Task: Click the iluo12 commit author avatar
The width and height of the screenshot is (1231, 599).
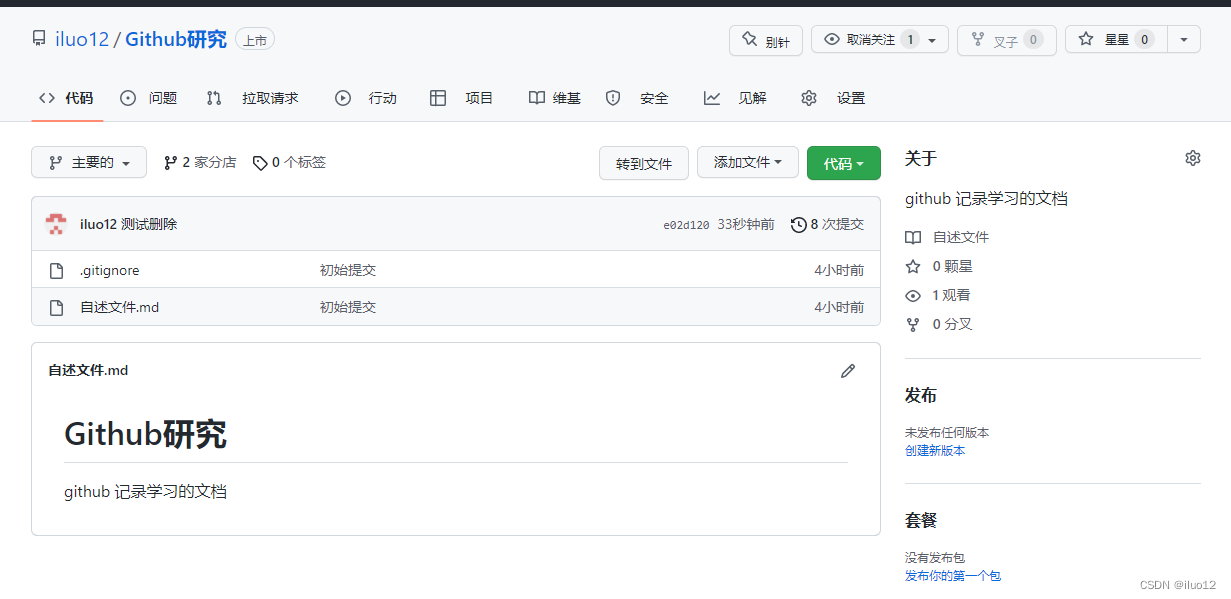Action: tap(56, 224)
